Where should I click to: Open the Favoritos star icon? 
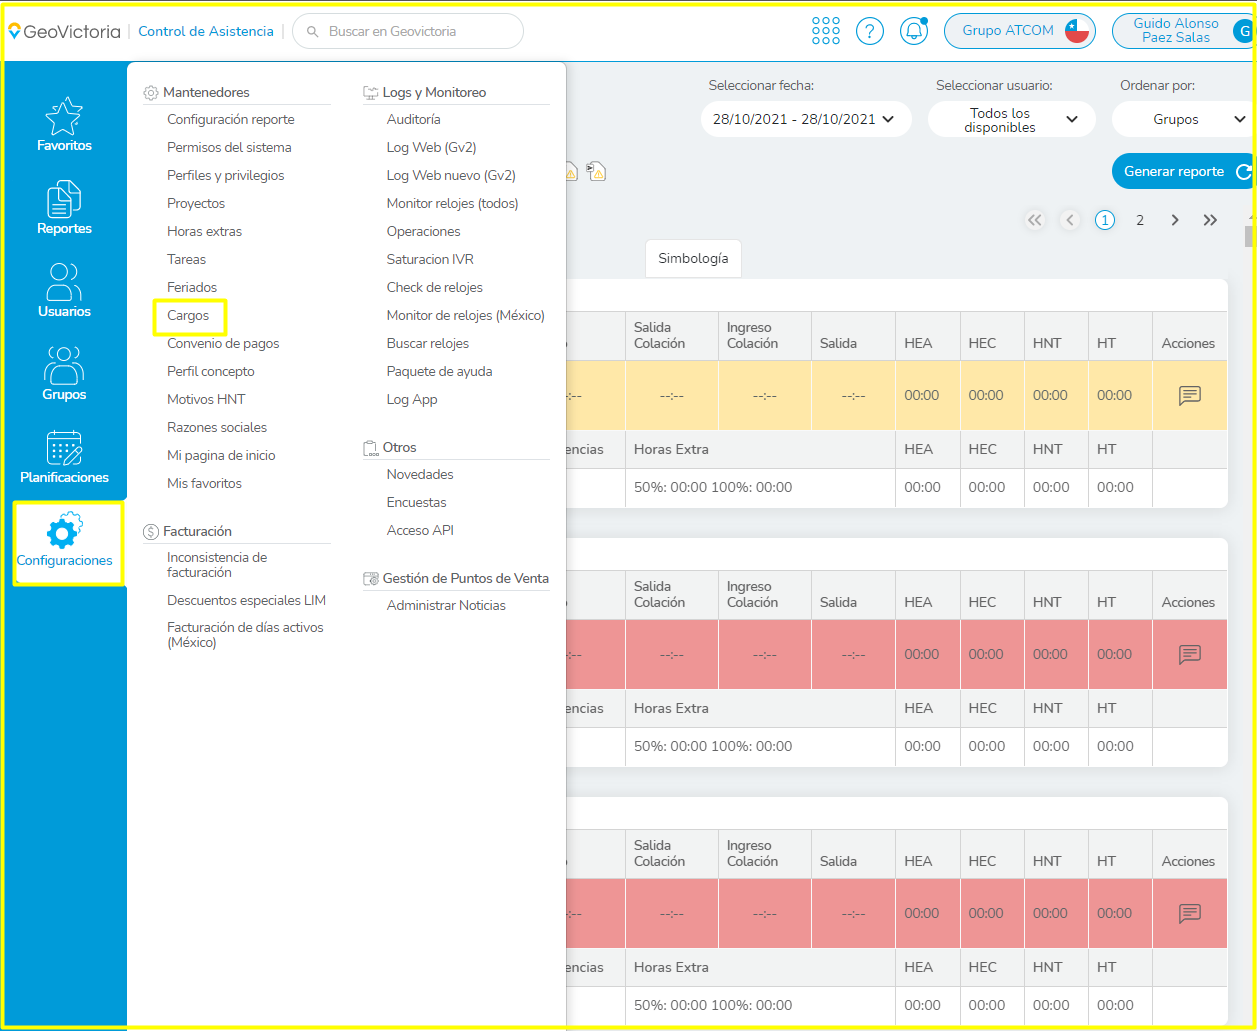pyautogui.click(x=64, y=118)
